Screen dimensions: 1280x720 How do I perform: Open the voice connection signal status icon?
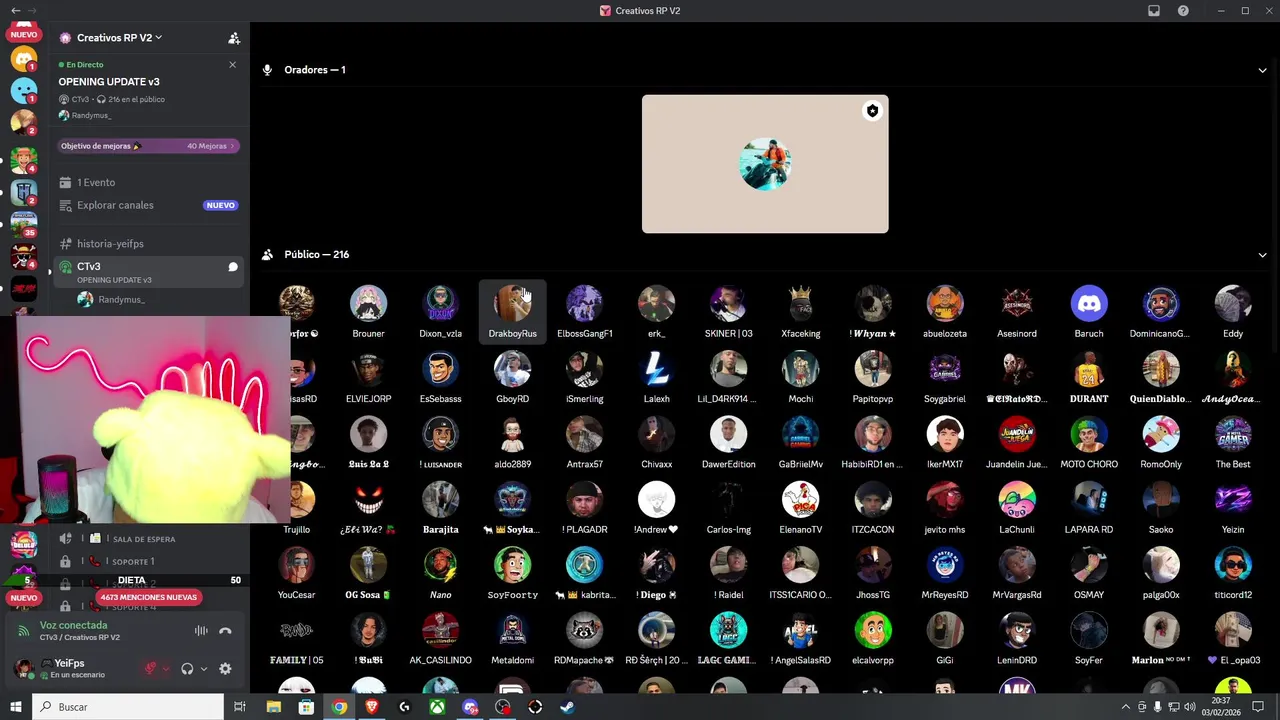[x=23, y=631]
